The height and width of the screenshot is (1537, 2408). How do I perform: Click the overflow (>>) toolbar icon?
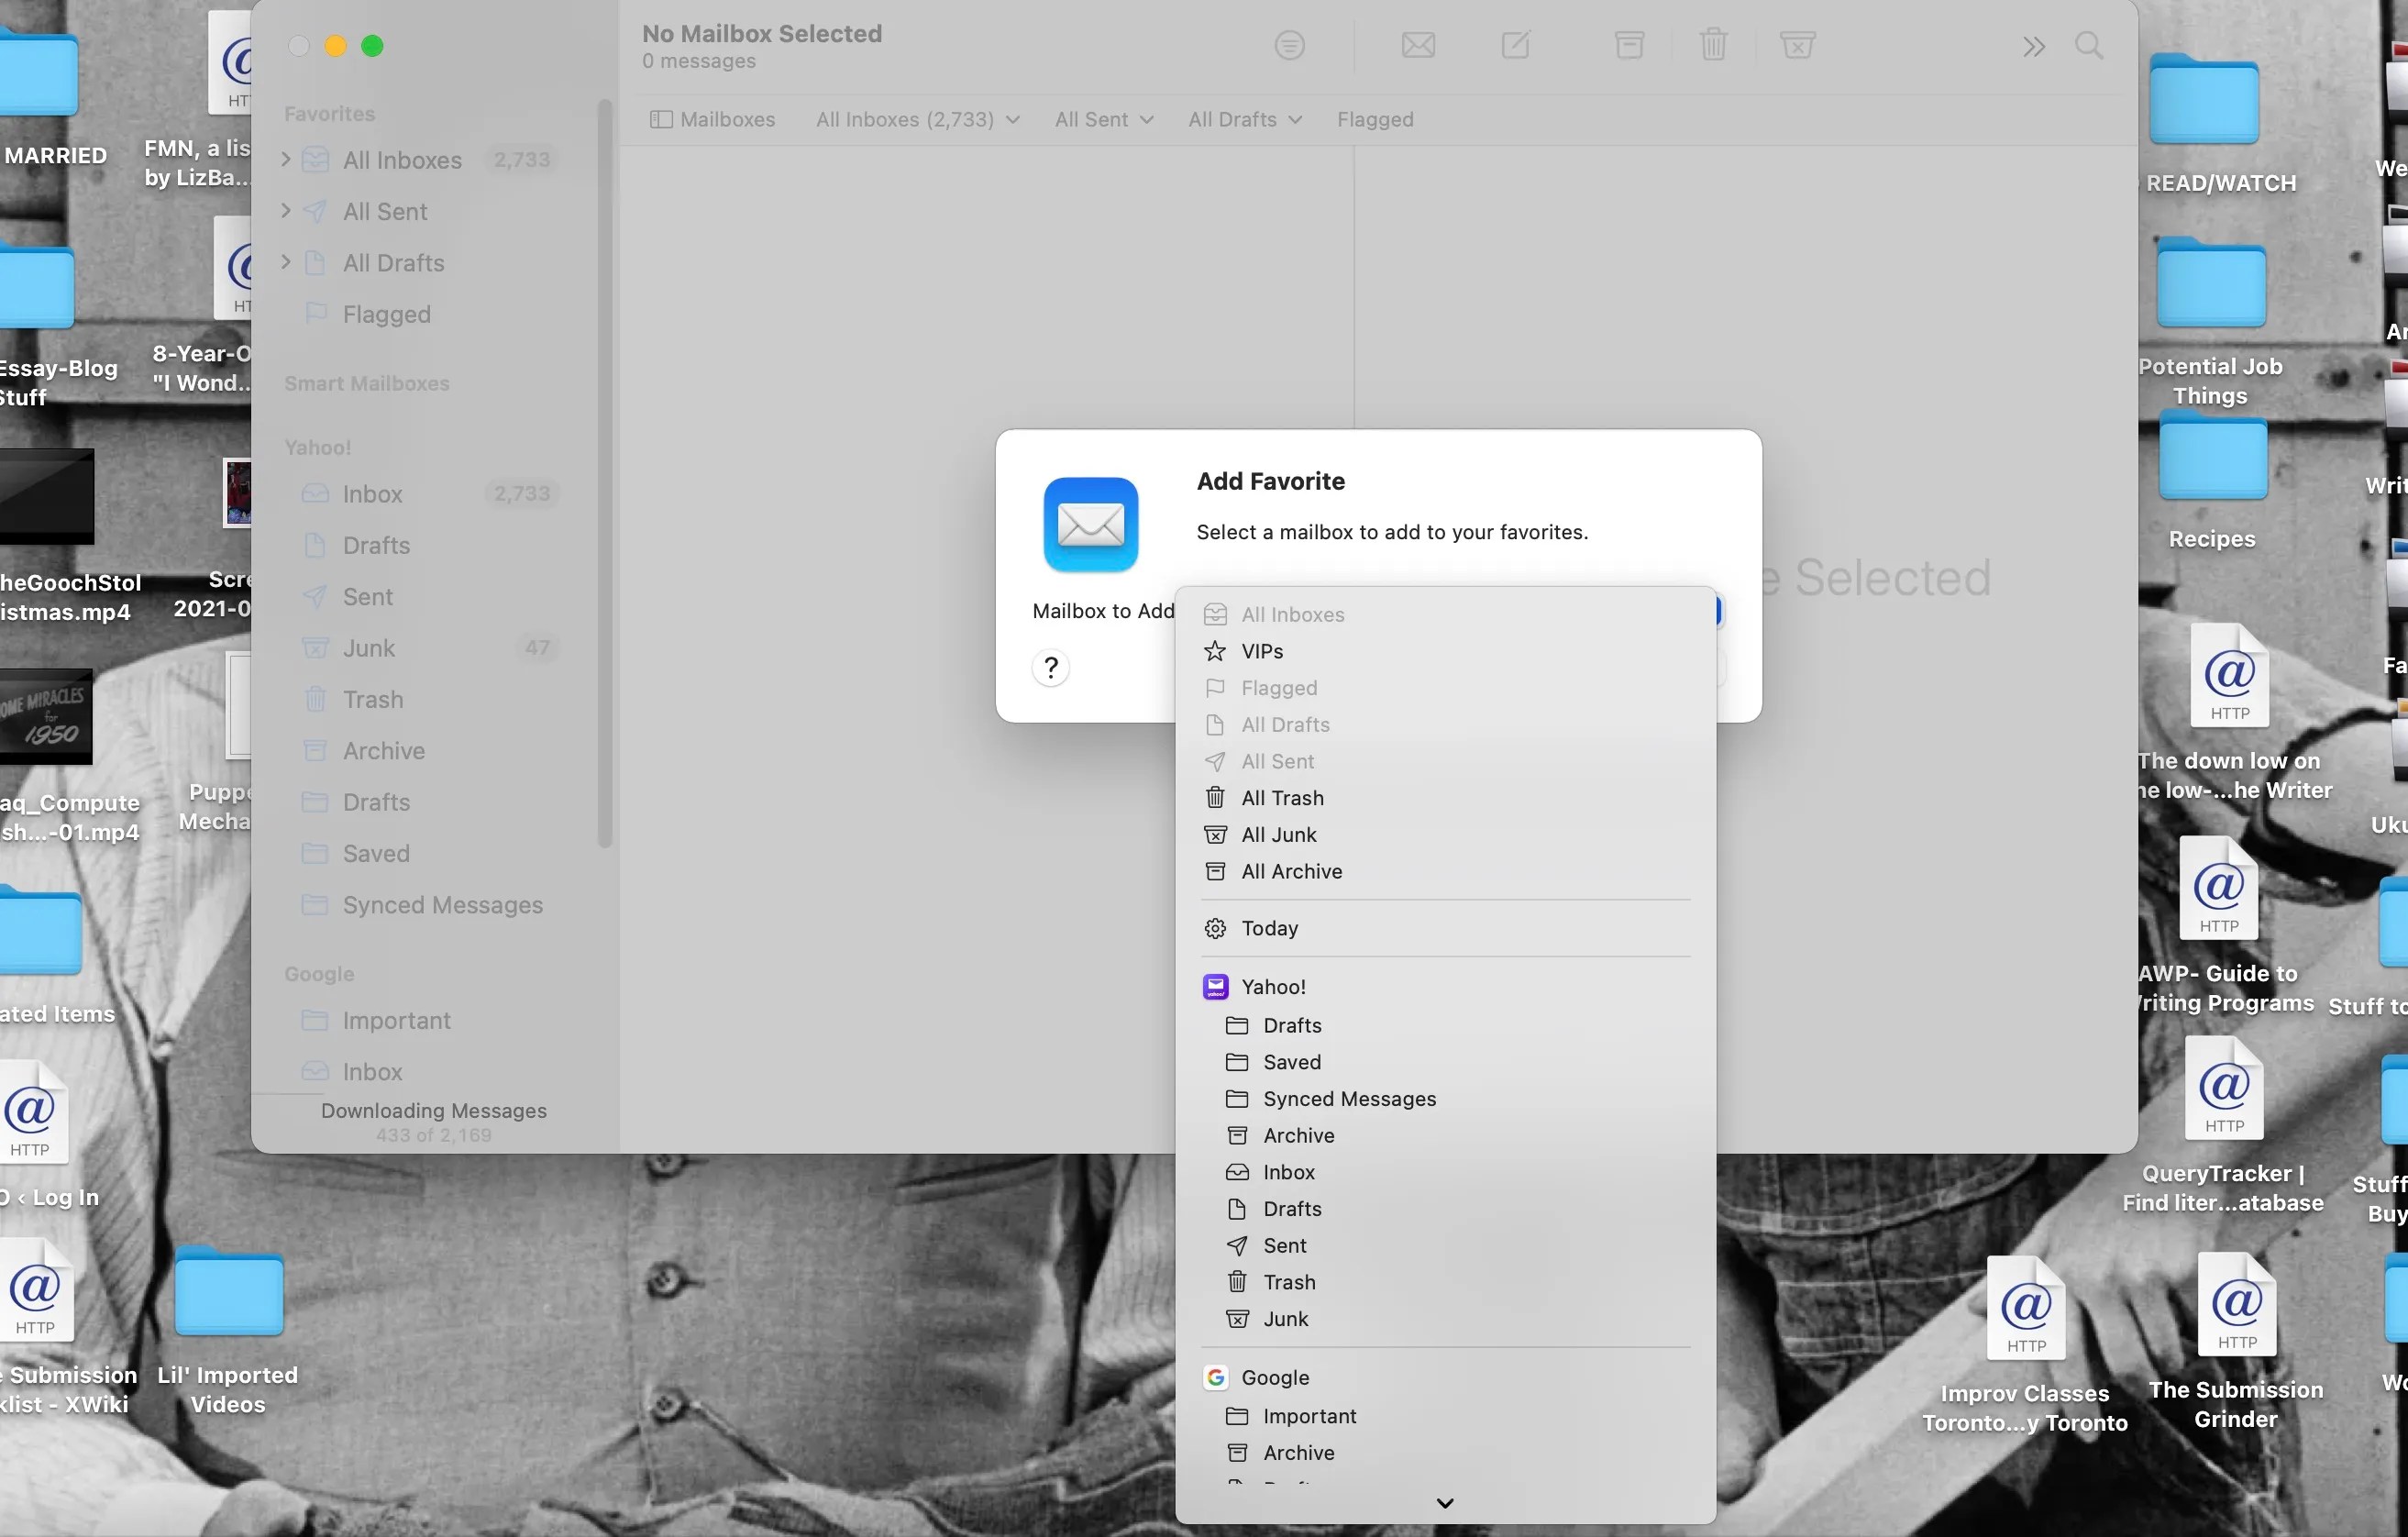tap(2032, 46)
